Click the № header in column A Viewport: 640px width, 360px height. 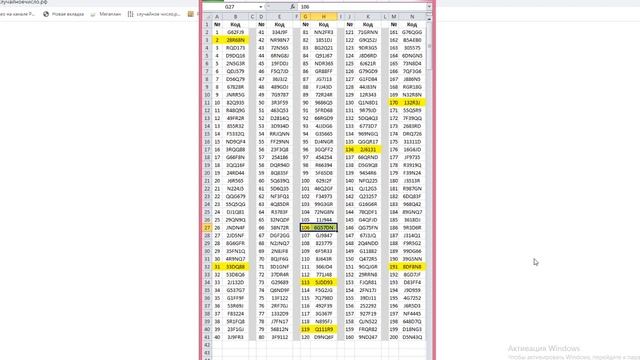[x=217, y=24]
